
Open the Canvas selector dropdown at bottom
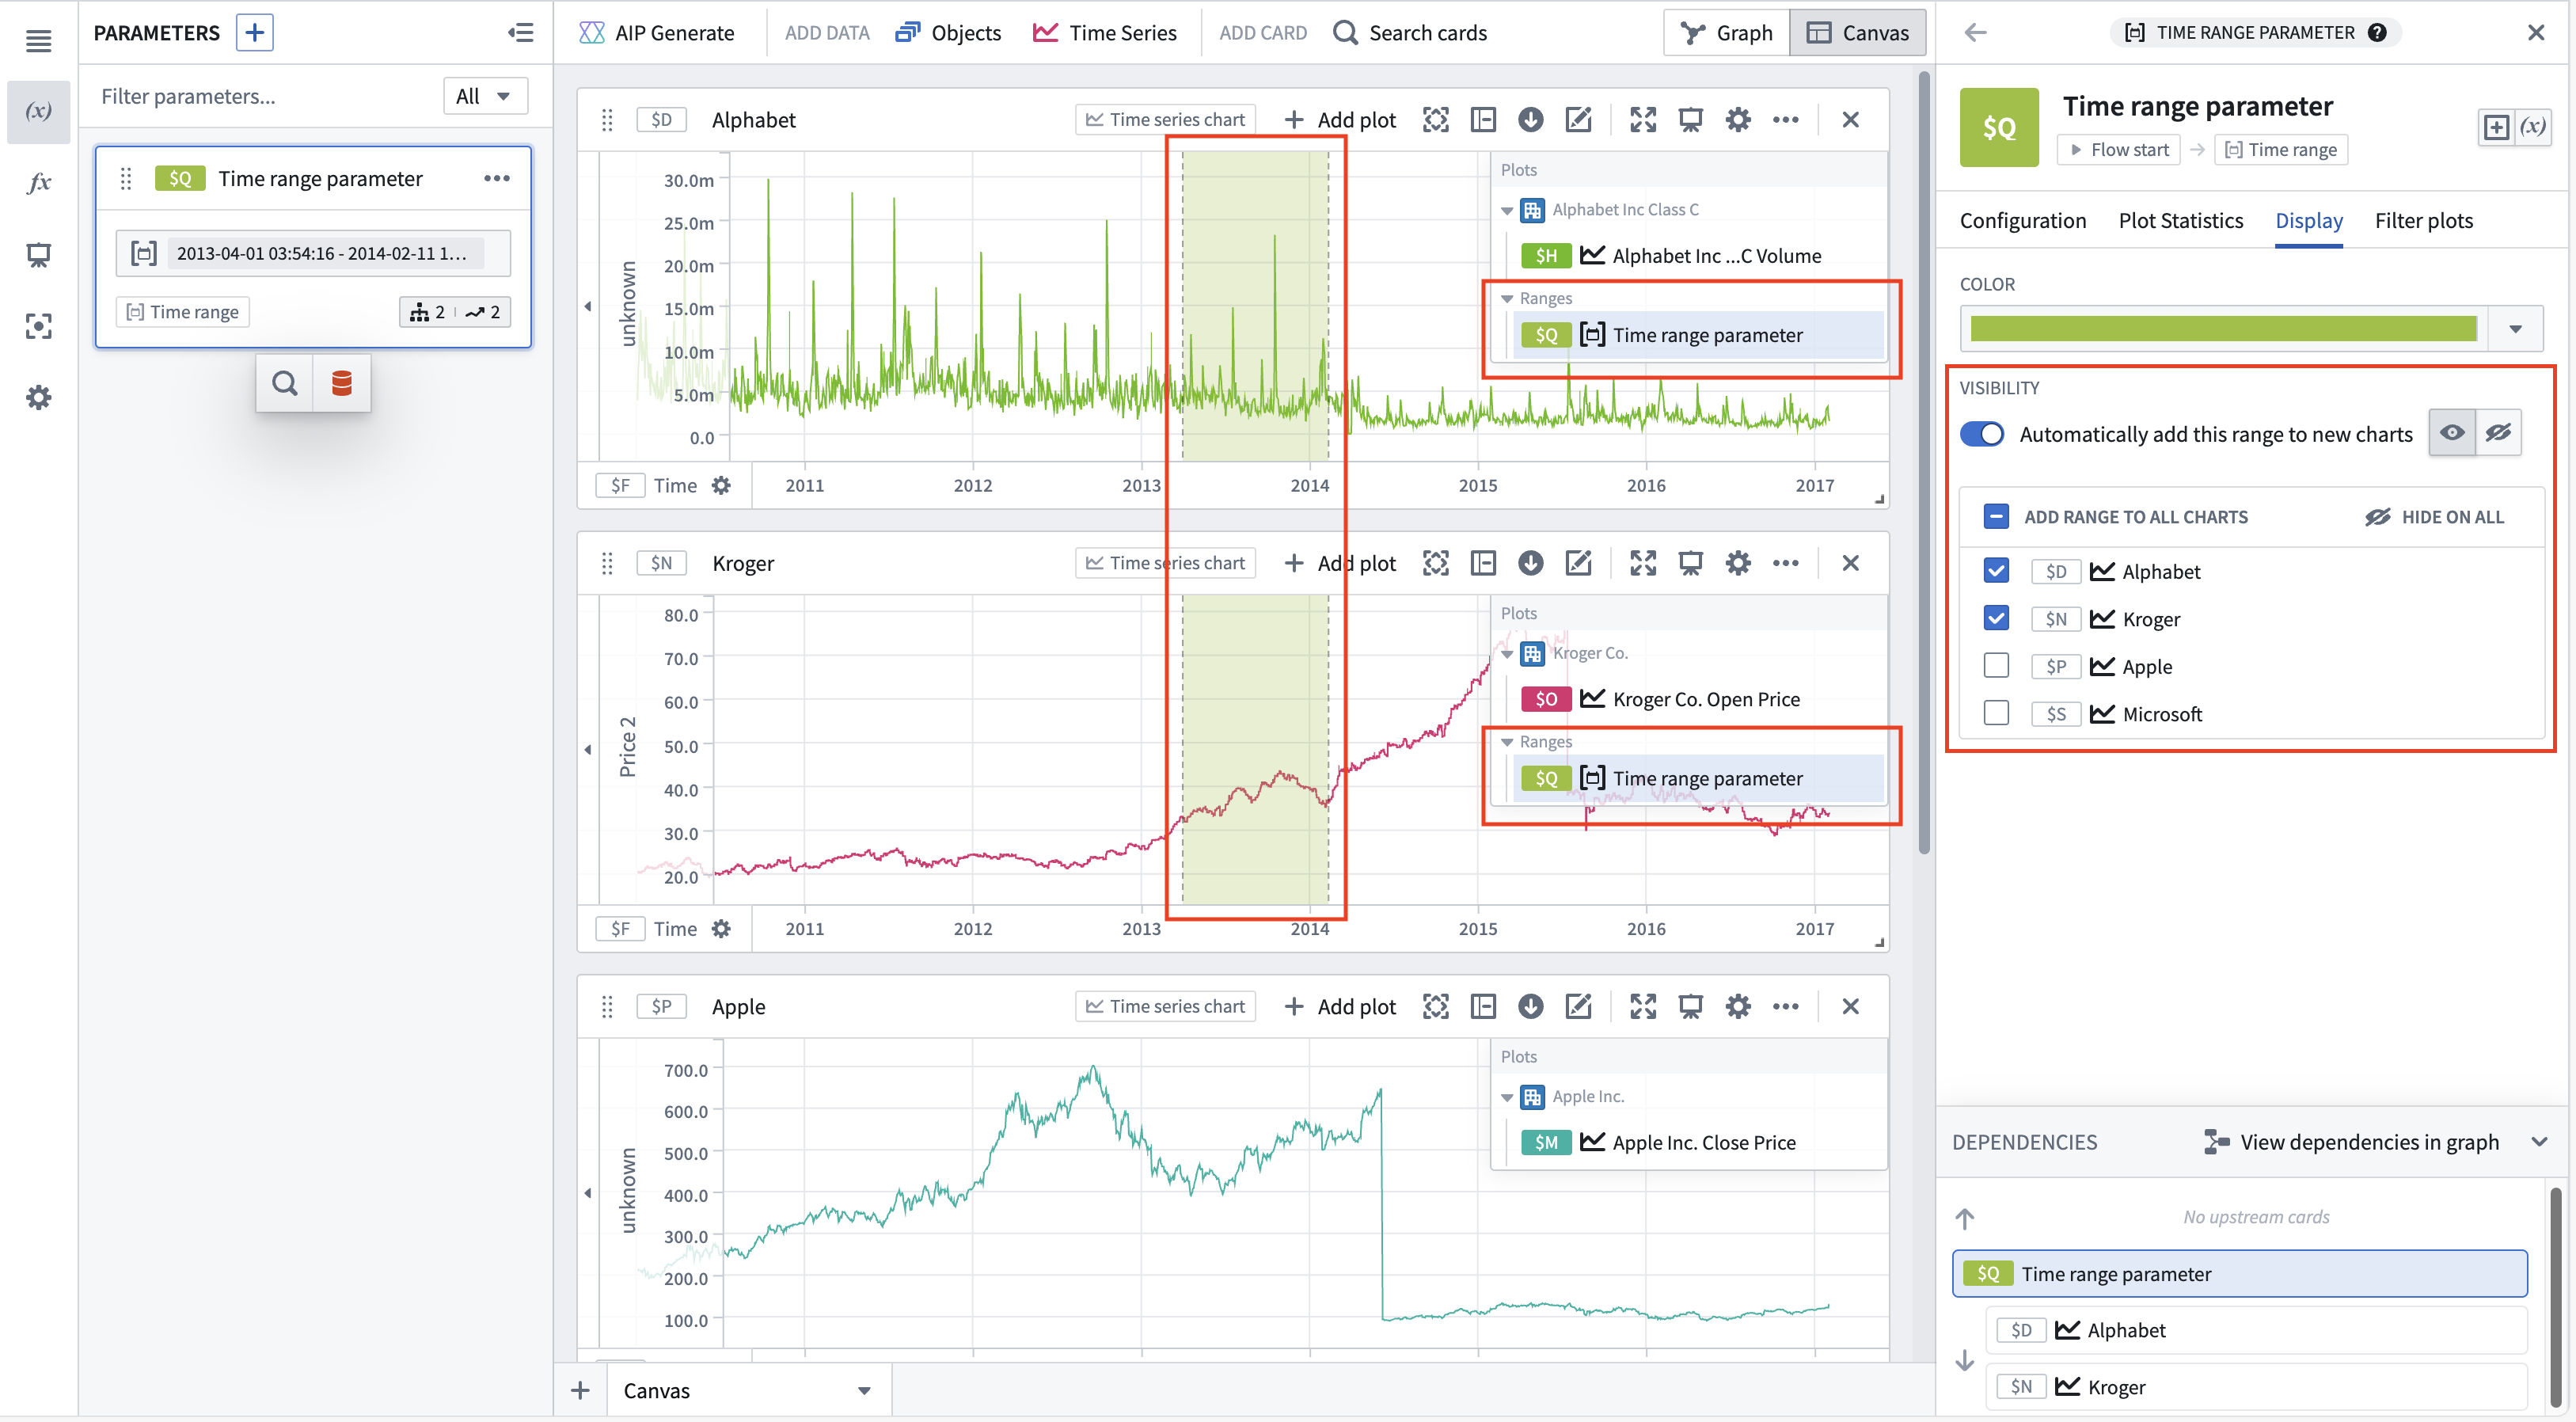[x=748, y=1390]
